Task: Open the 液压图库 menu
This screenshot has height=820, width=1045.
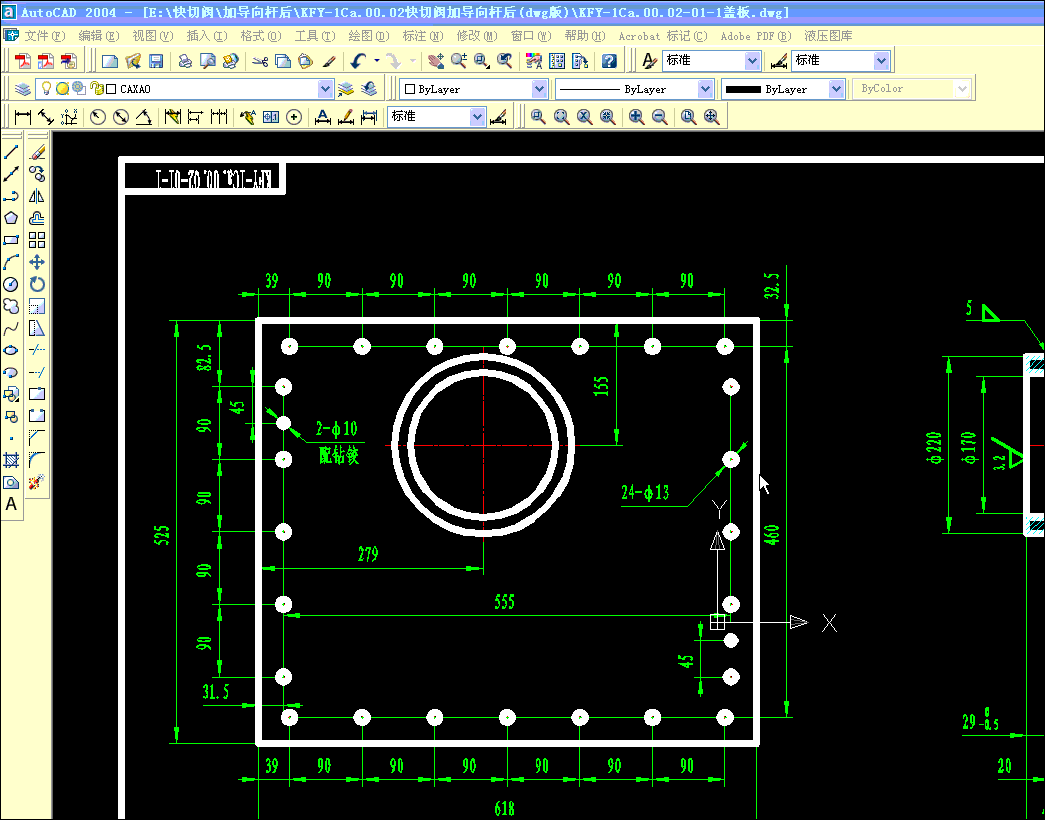Action: [828, 36]
